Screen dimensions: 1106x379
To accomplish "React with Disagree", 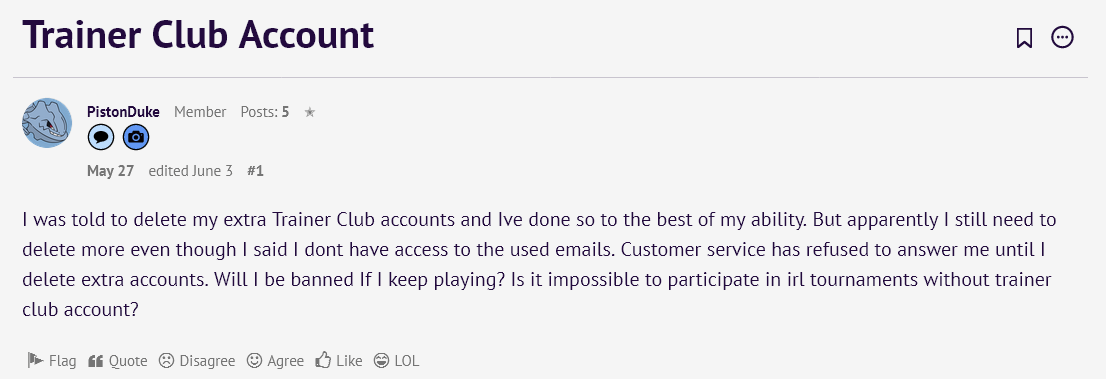I will click(197, 361).
